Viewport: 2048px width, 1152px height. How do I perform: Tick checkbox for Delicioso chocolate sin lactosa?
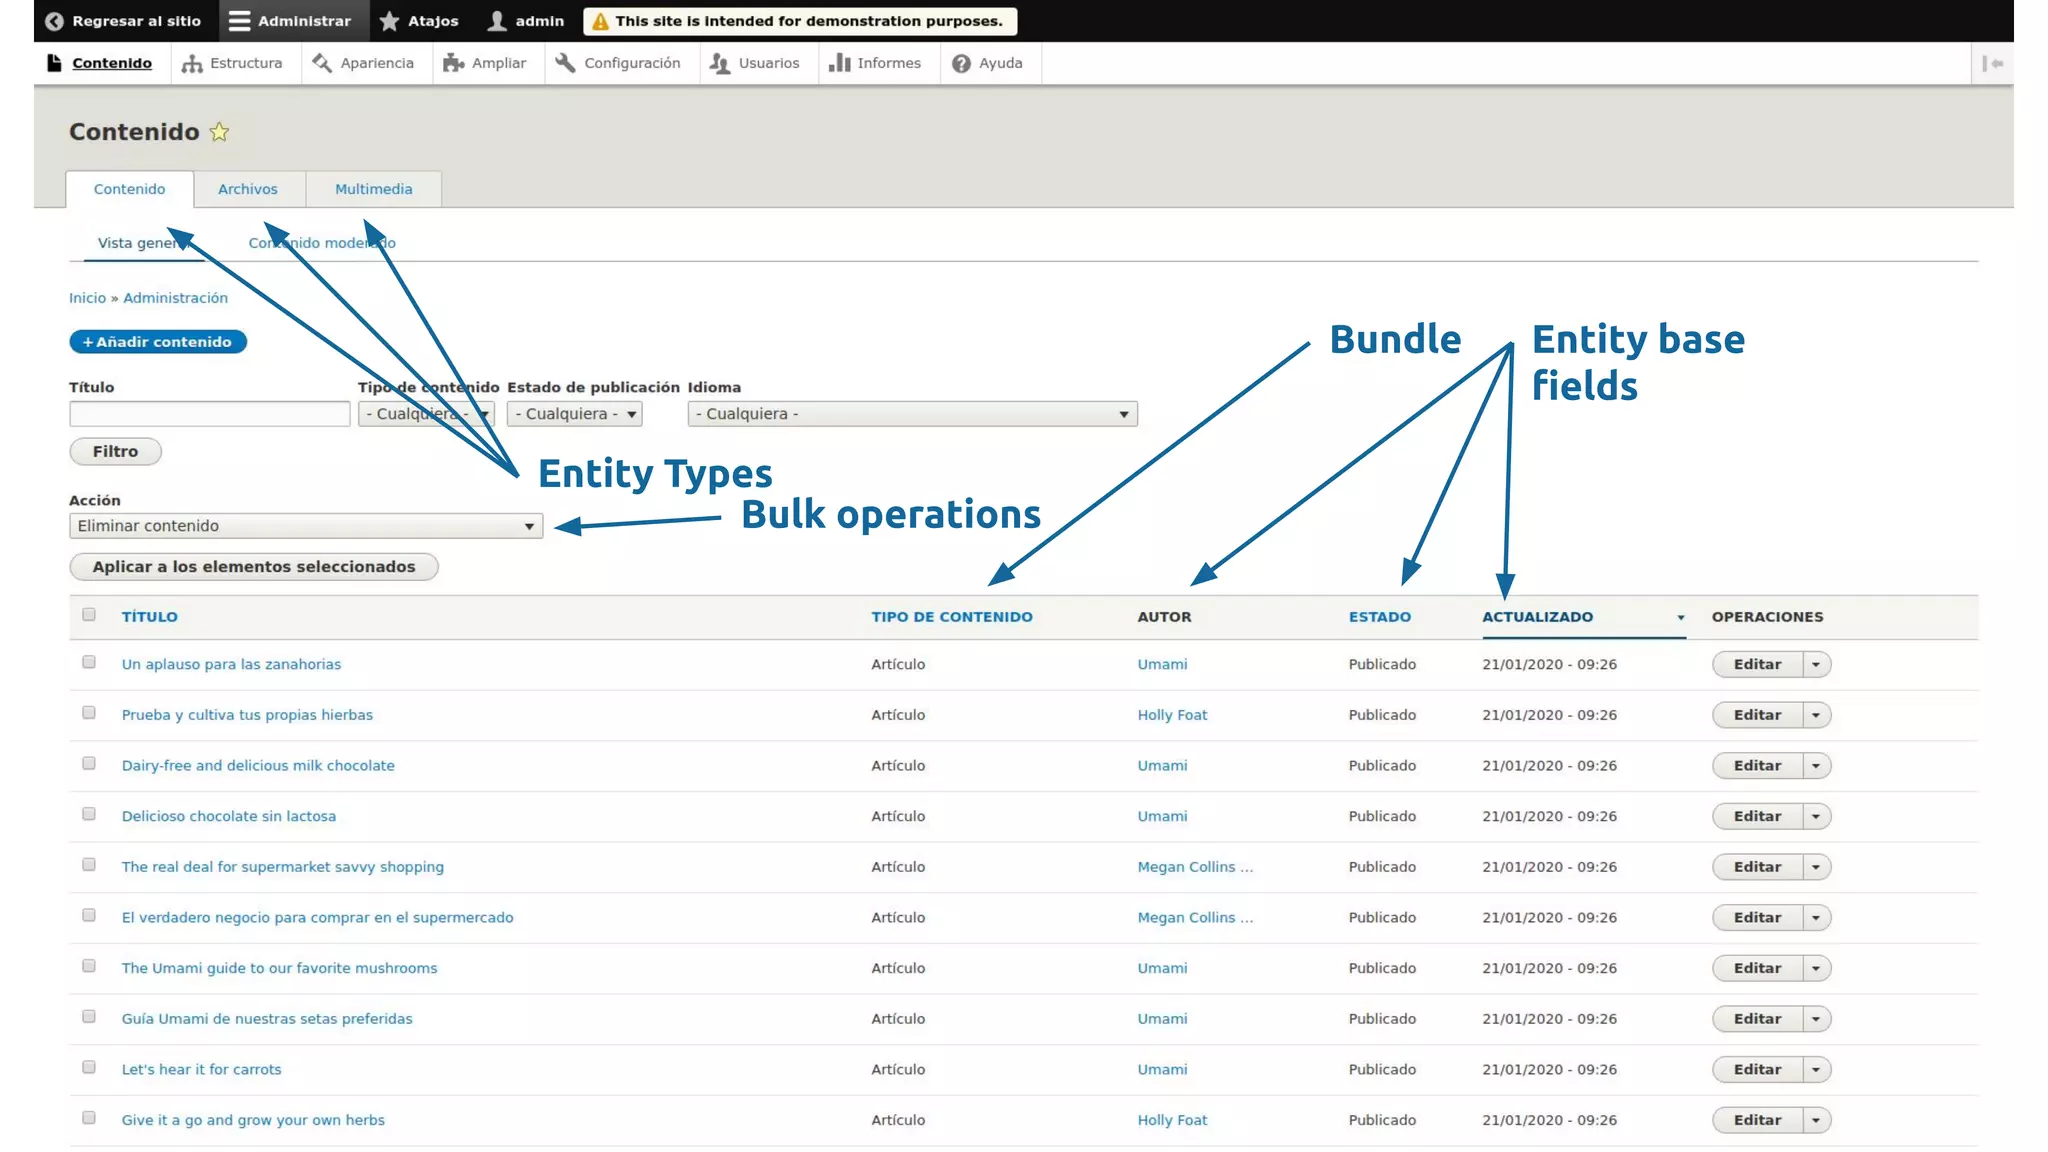point(89,814)
